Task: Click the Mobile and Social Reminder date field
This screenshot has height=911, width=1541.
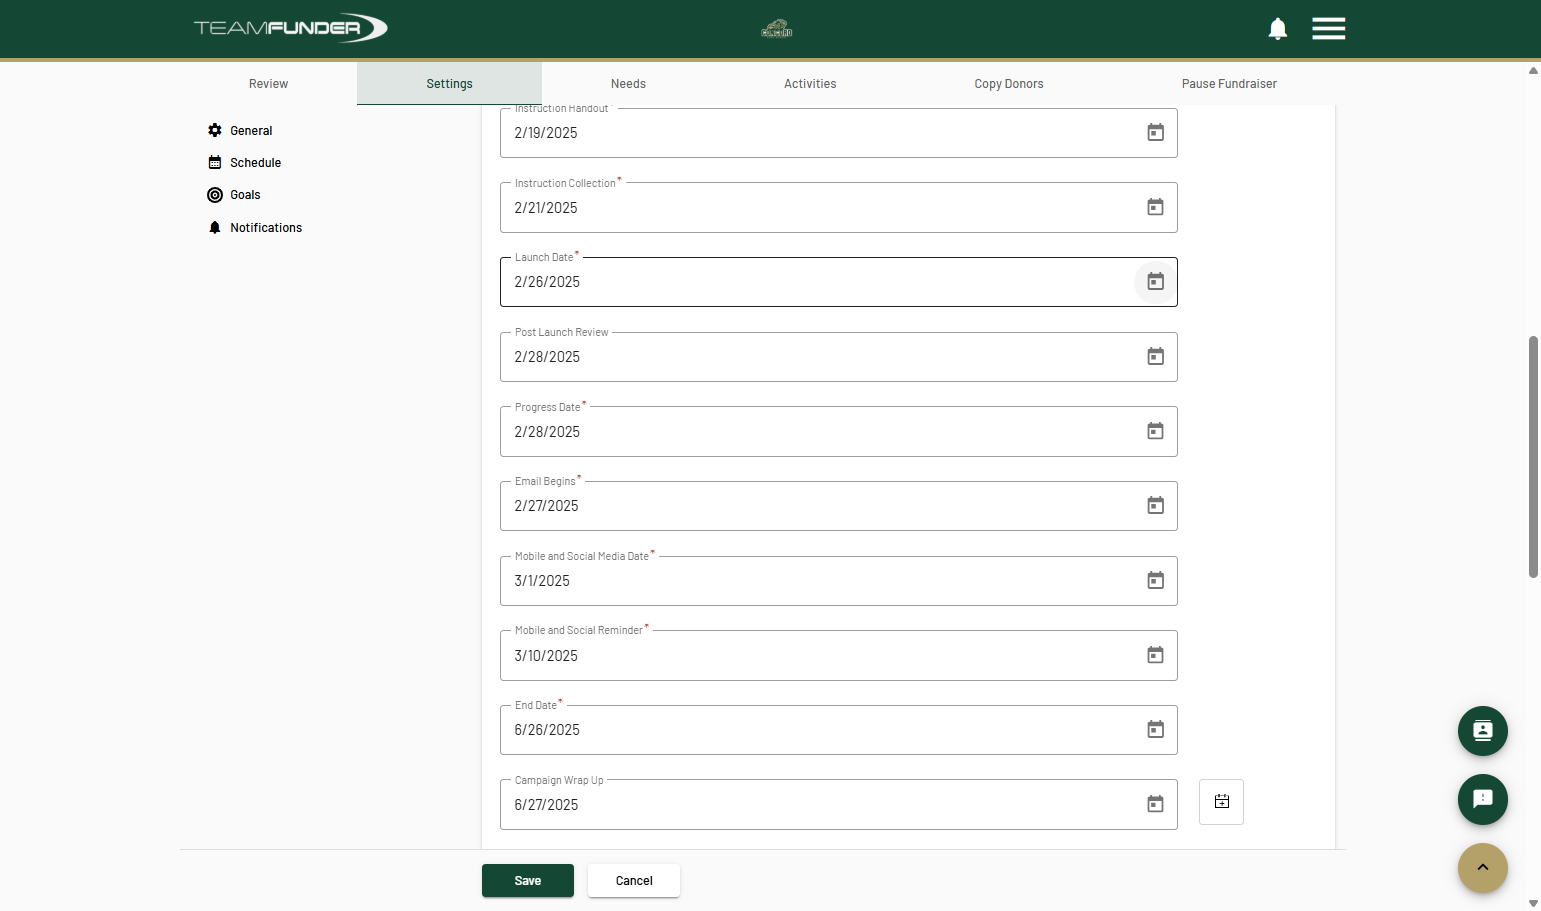Action: [838, 655]
